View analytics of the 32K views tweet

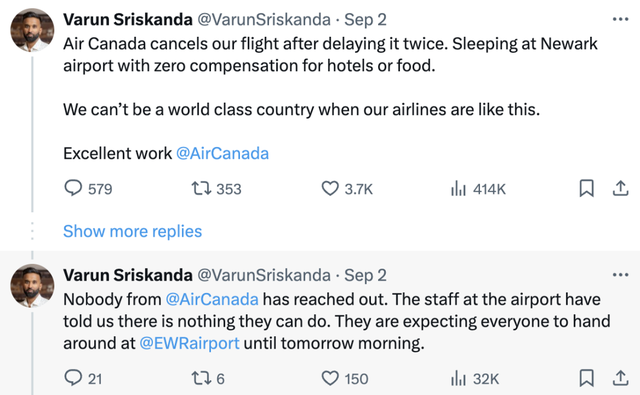click(x=475, y=378)
